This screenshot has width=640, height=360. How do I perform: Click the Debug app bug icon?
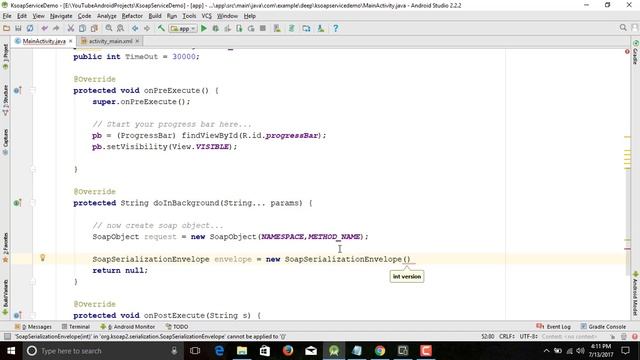[216, 28]
